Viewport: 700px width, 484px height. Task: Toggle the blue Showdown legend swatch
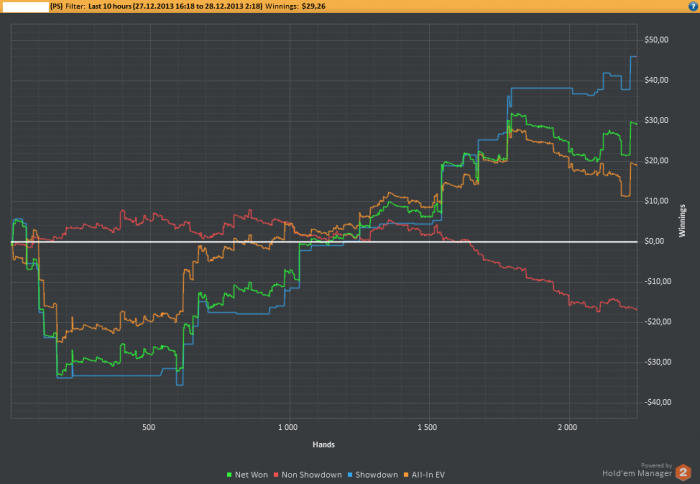tap(350, 475)
